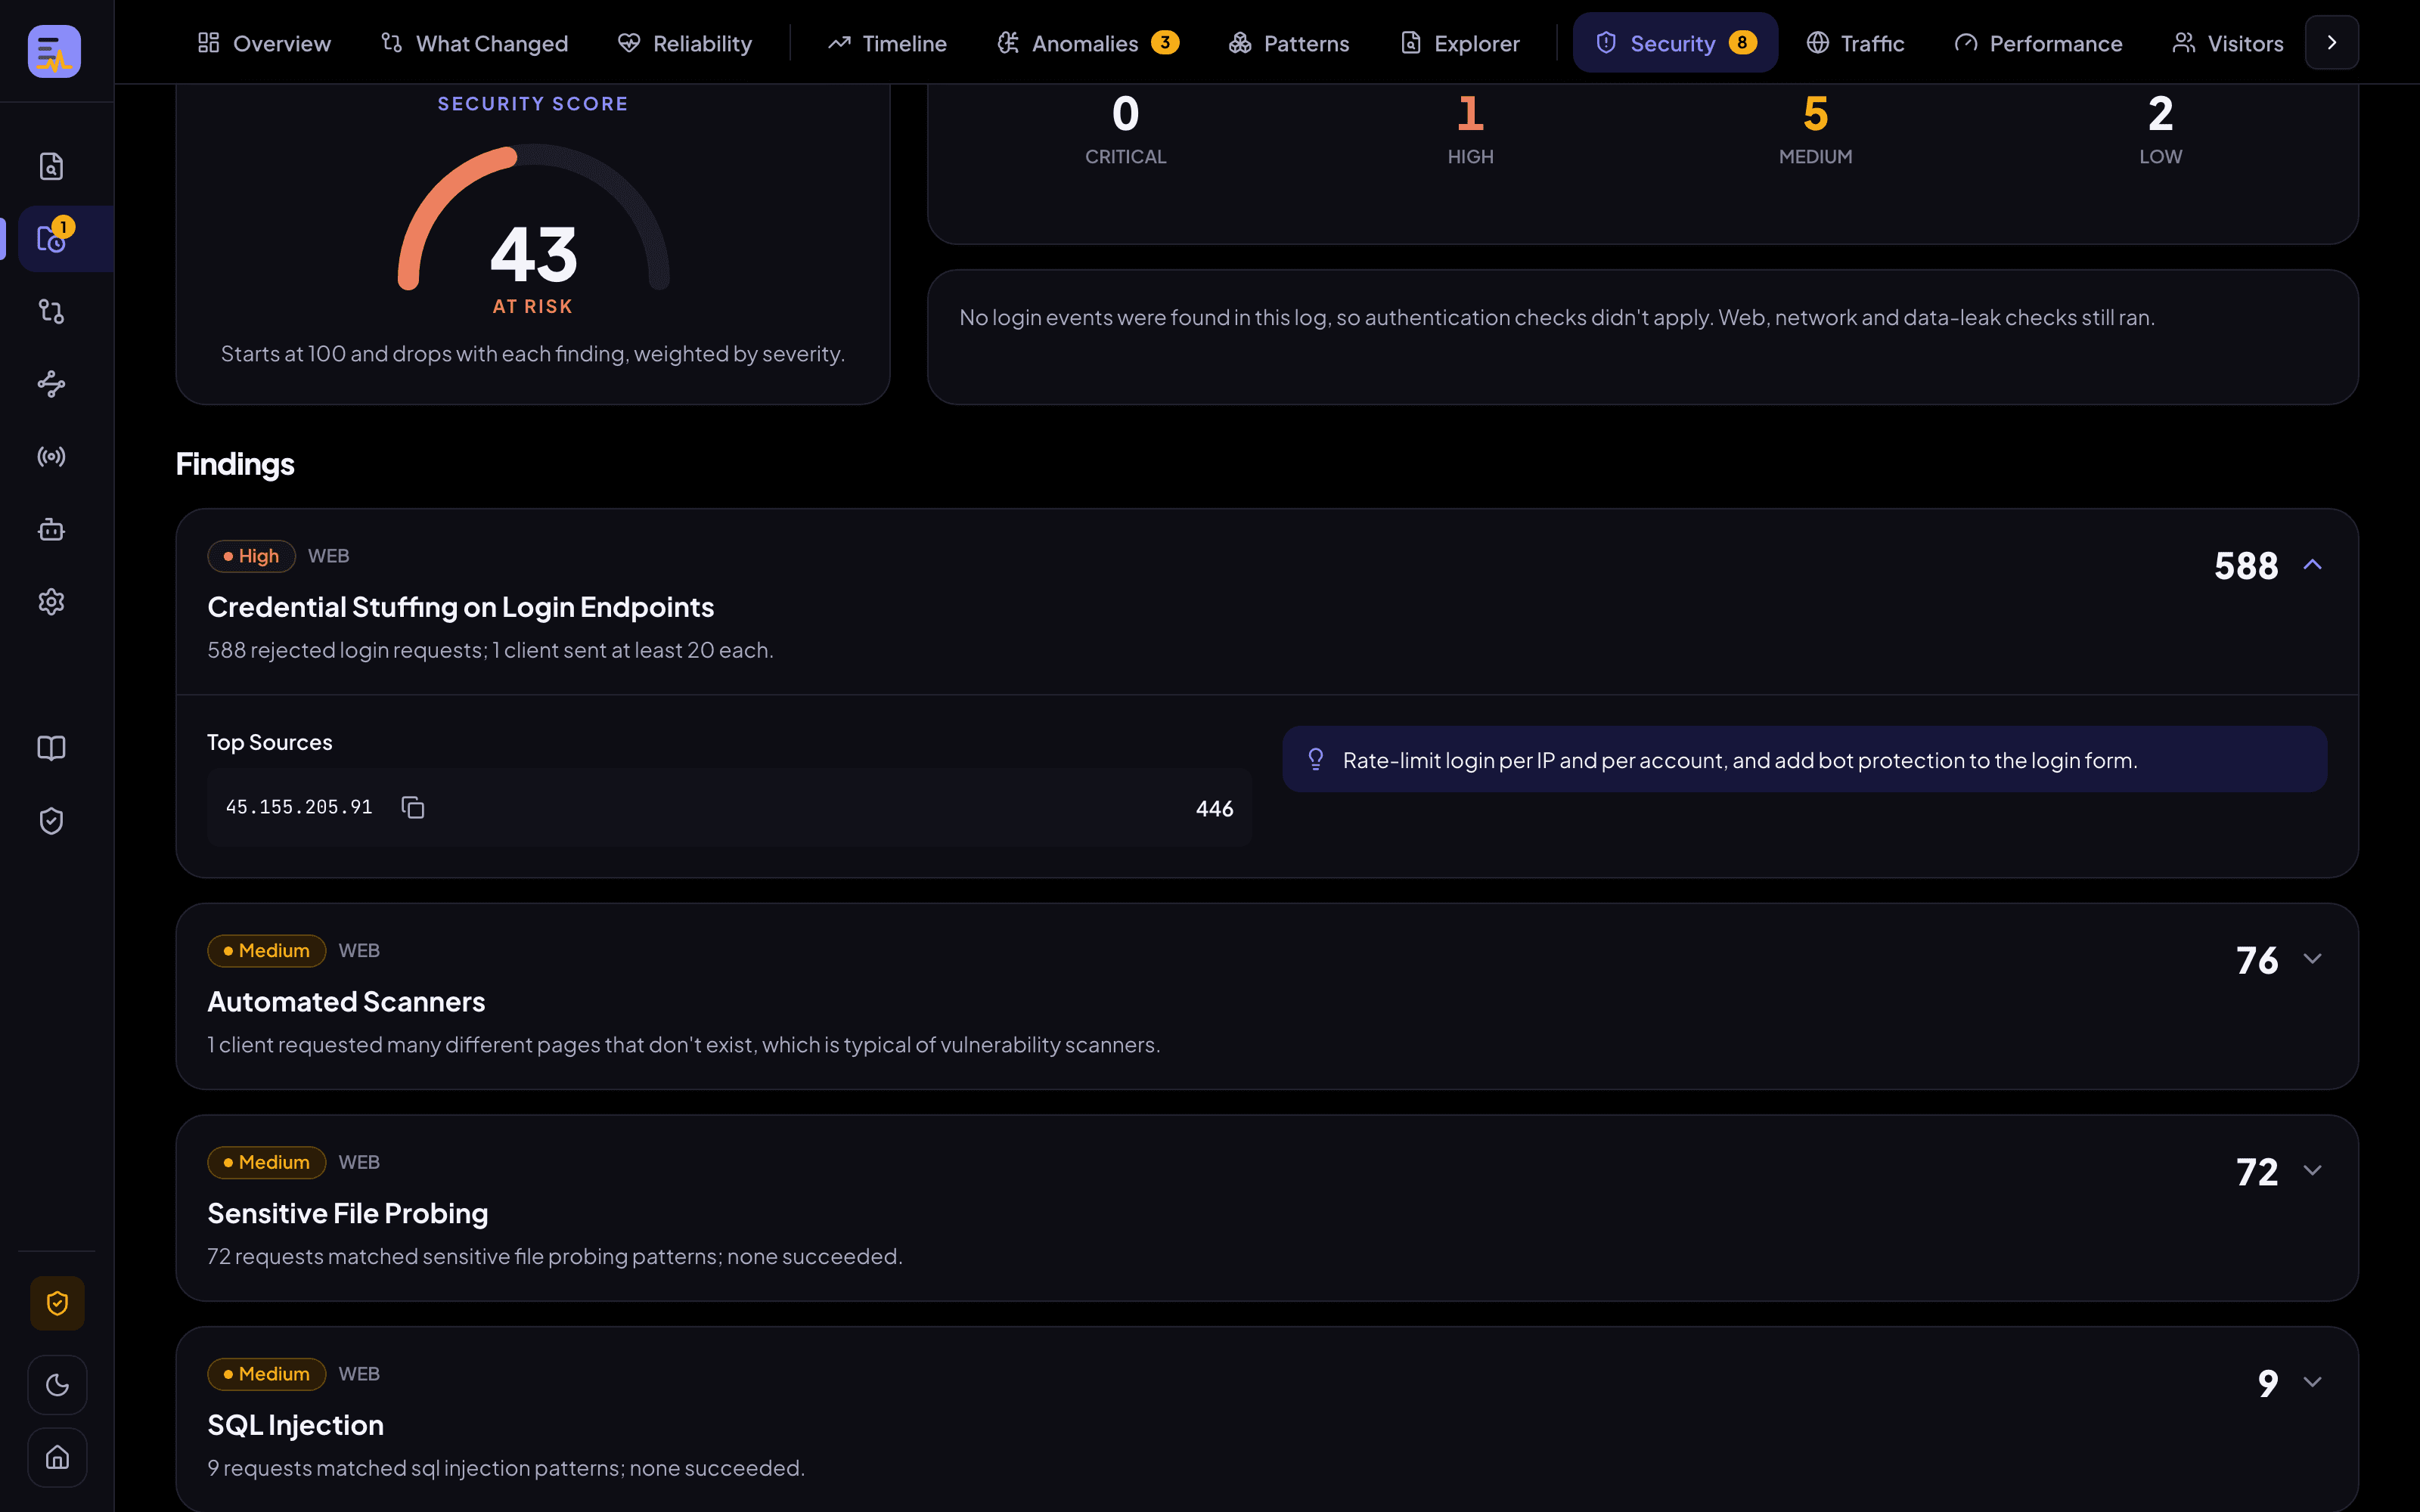Expand the Automated Scanners finding
This screenshot has width=2420, height=1512.
[2312, 959]
